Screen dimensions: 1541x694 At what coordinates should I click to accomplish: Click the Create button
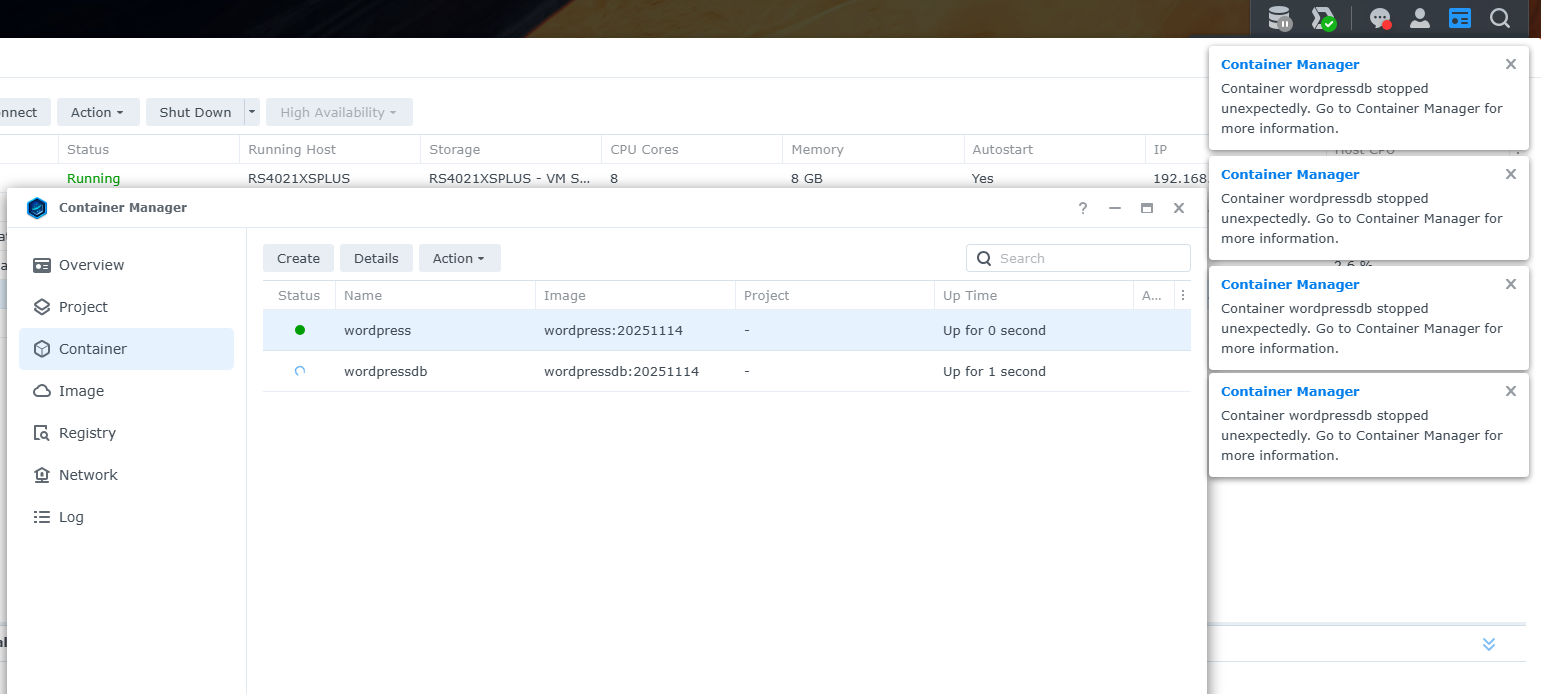pyautogui.click(x=298, y=258)
